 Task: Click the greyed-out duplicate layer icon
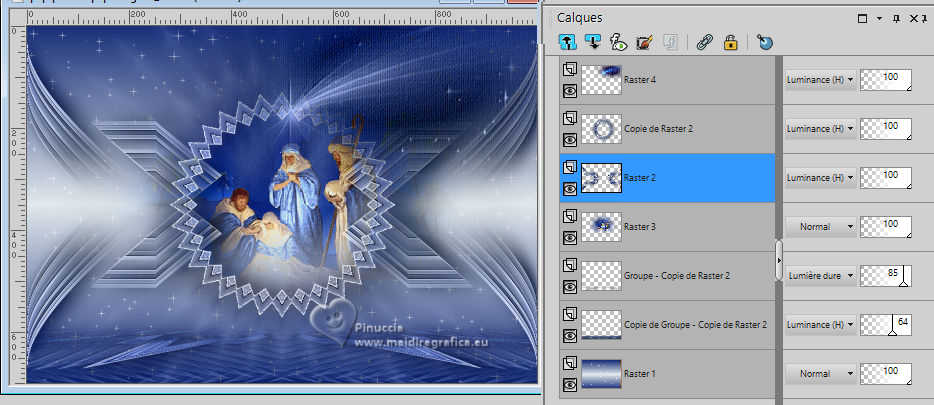pos(670,42)
